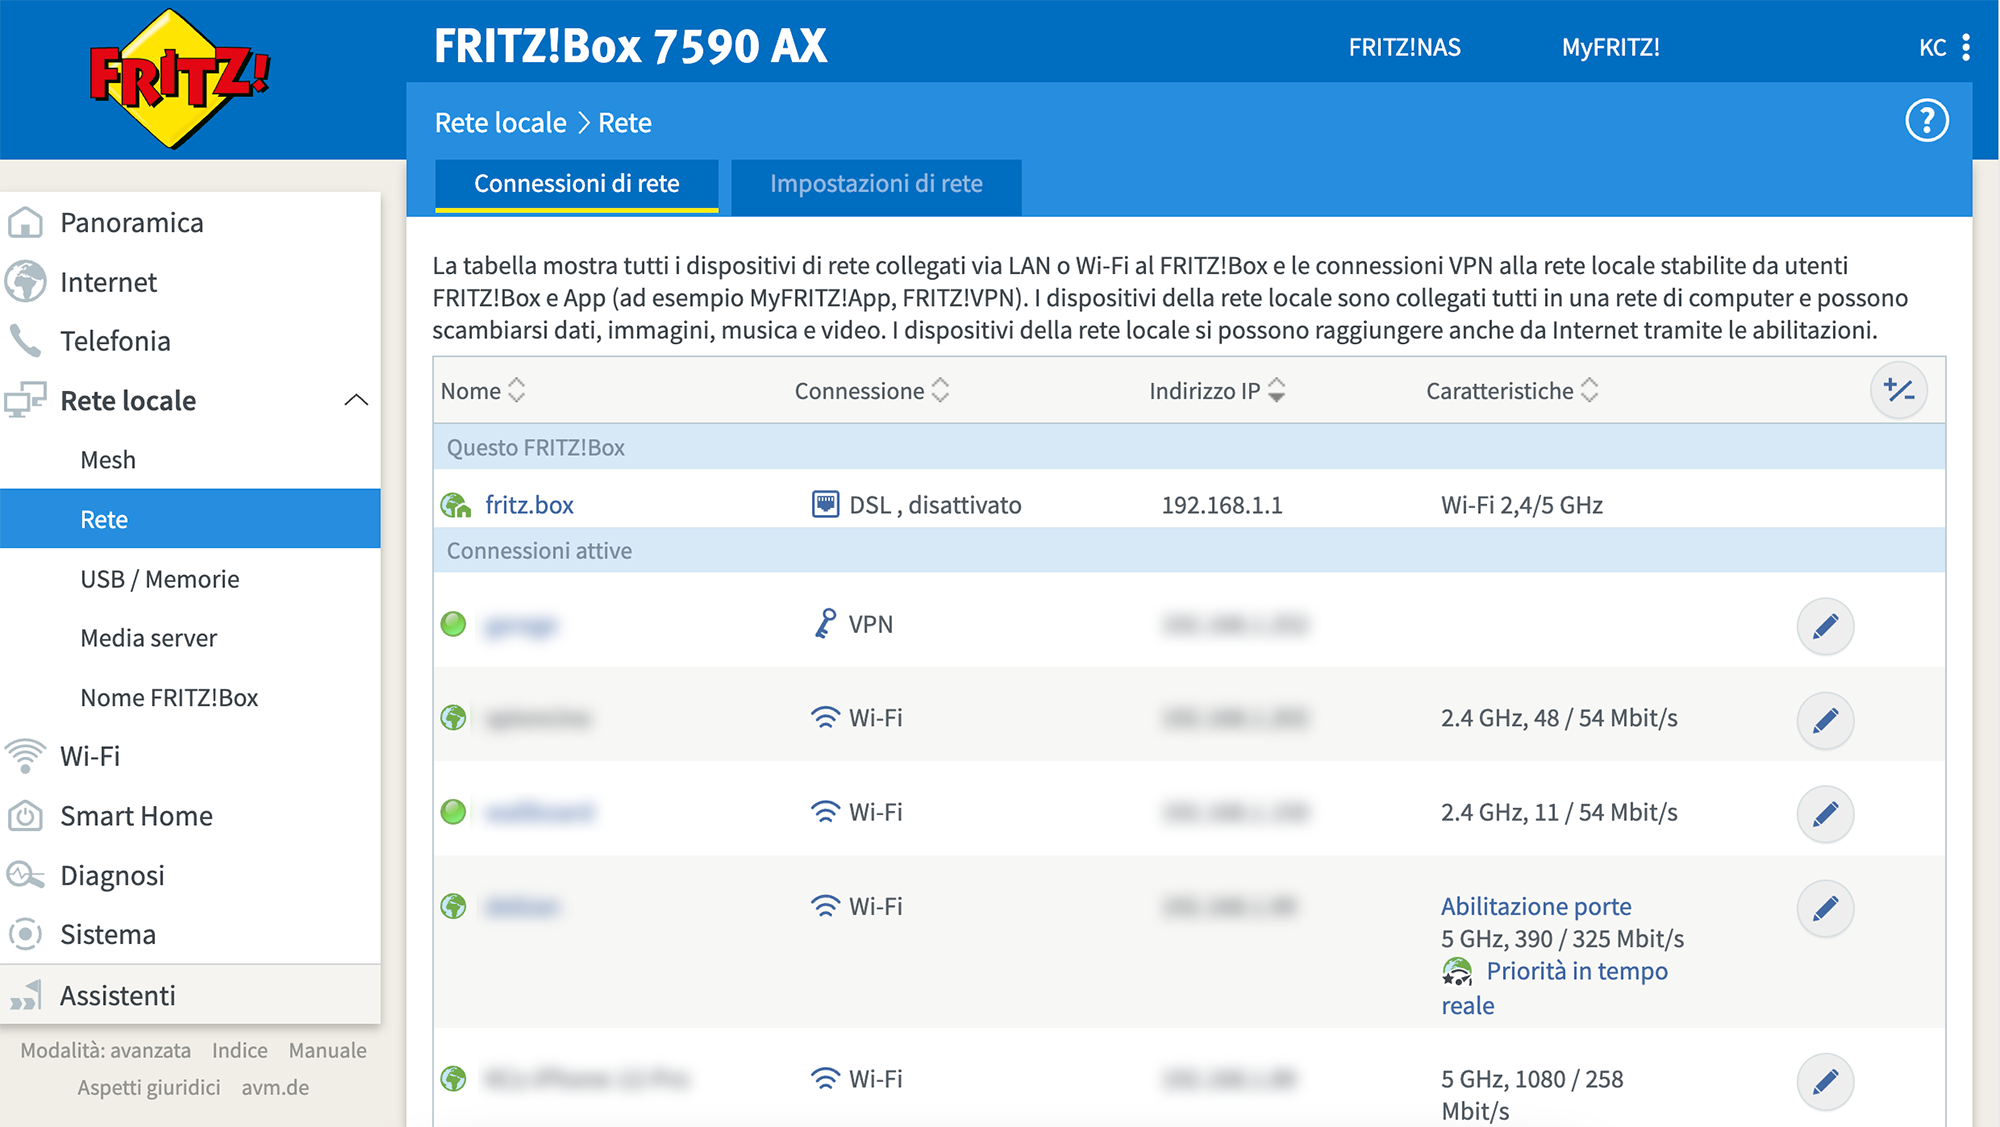Edit the device with Abilitazione porte
This screenshot has height=1127, width=2000.
click(1825, 908)
